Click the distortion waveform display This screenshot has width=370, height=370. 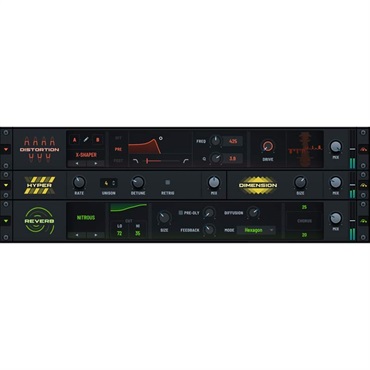(x=305, y=149)
